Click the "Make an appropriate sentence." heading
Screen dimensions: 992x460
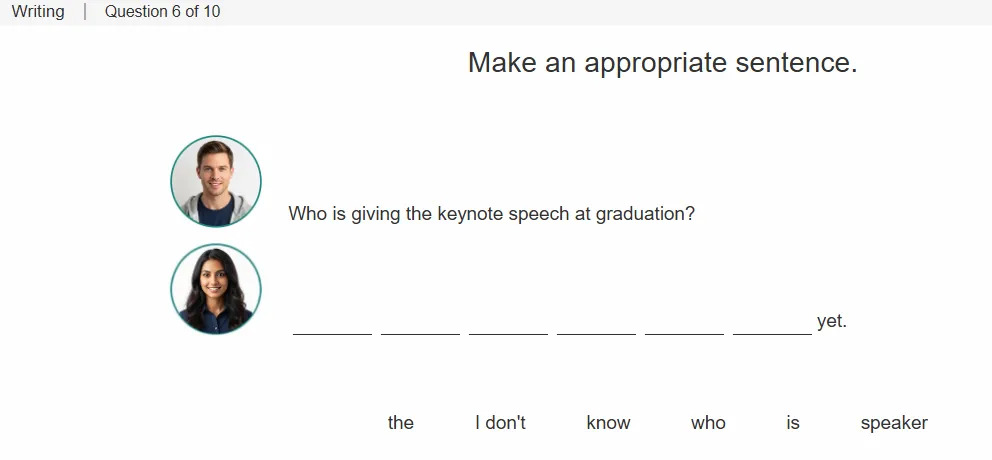[x=662, y=63]
